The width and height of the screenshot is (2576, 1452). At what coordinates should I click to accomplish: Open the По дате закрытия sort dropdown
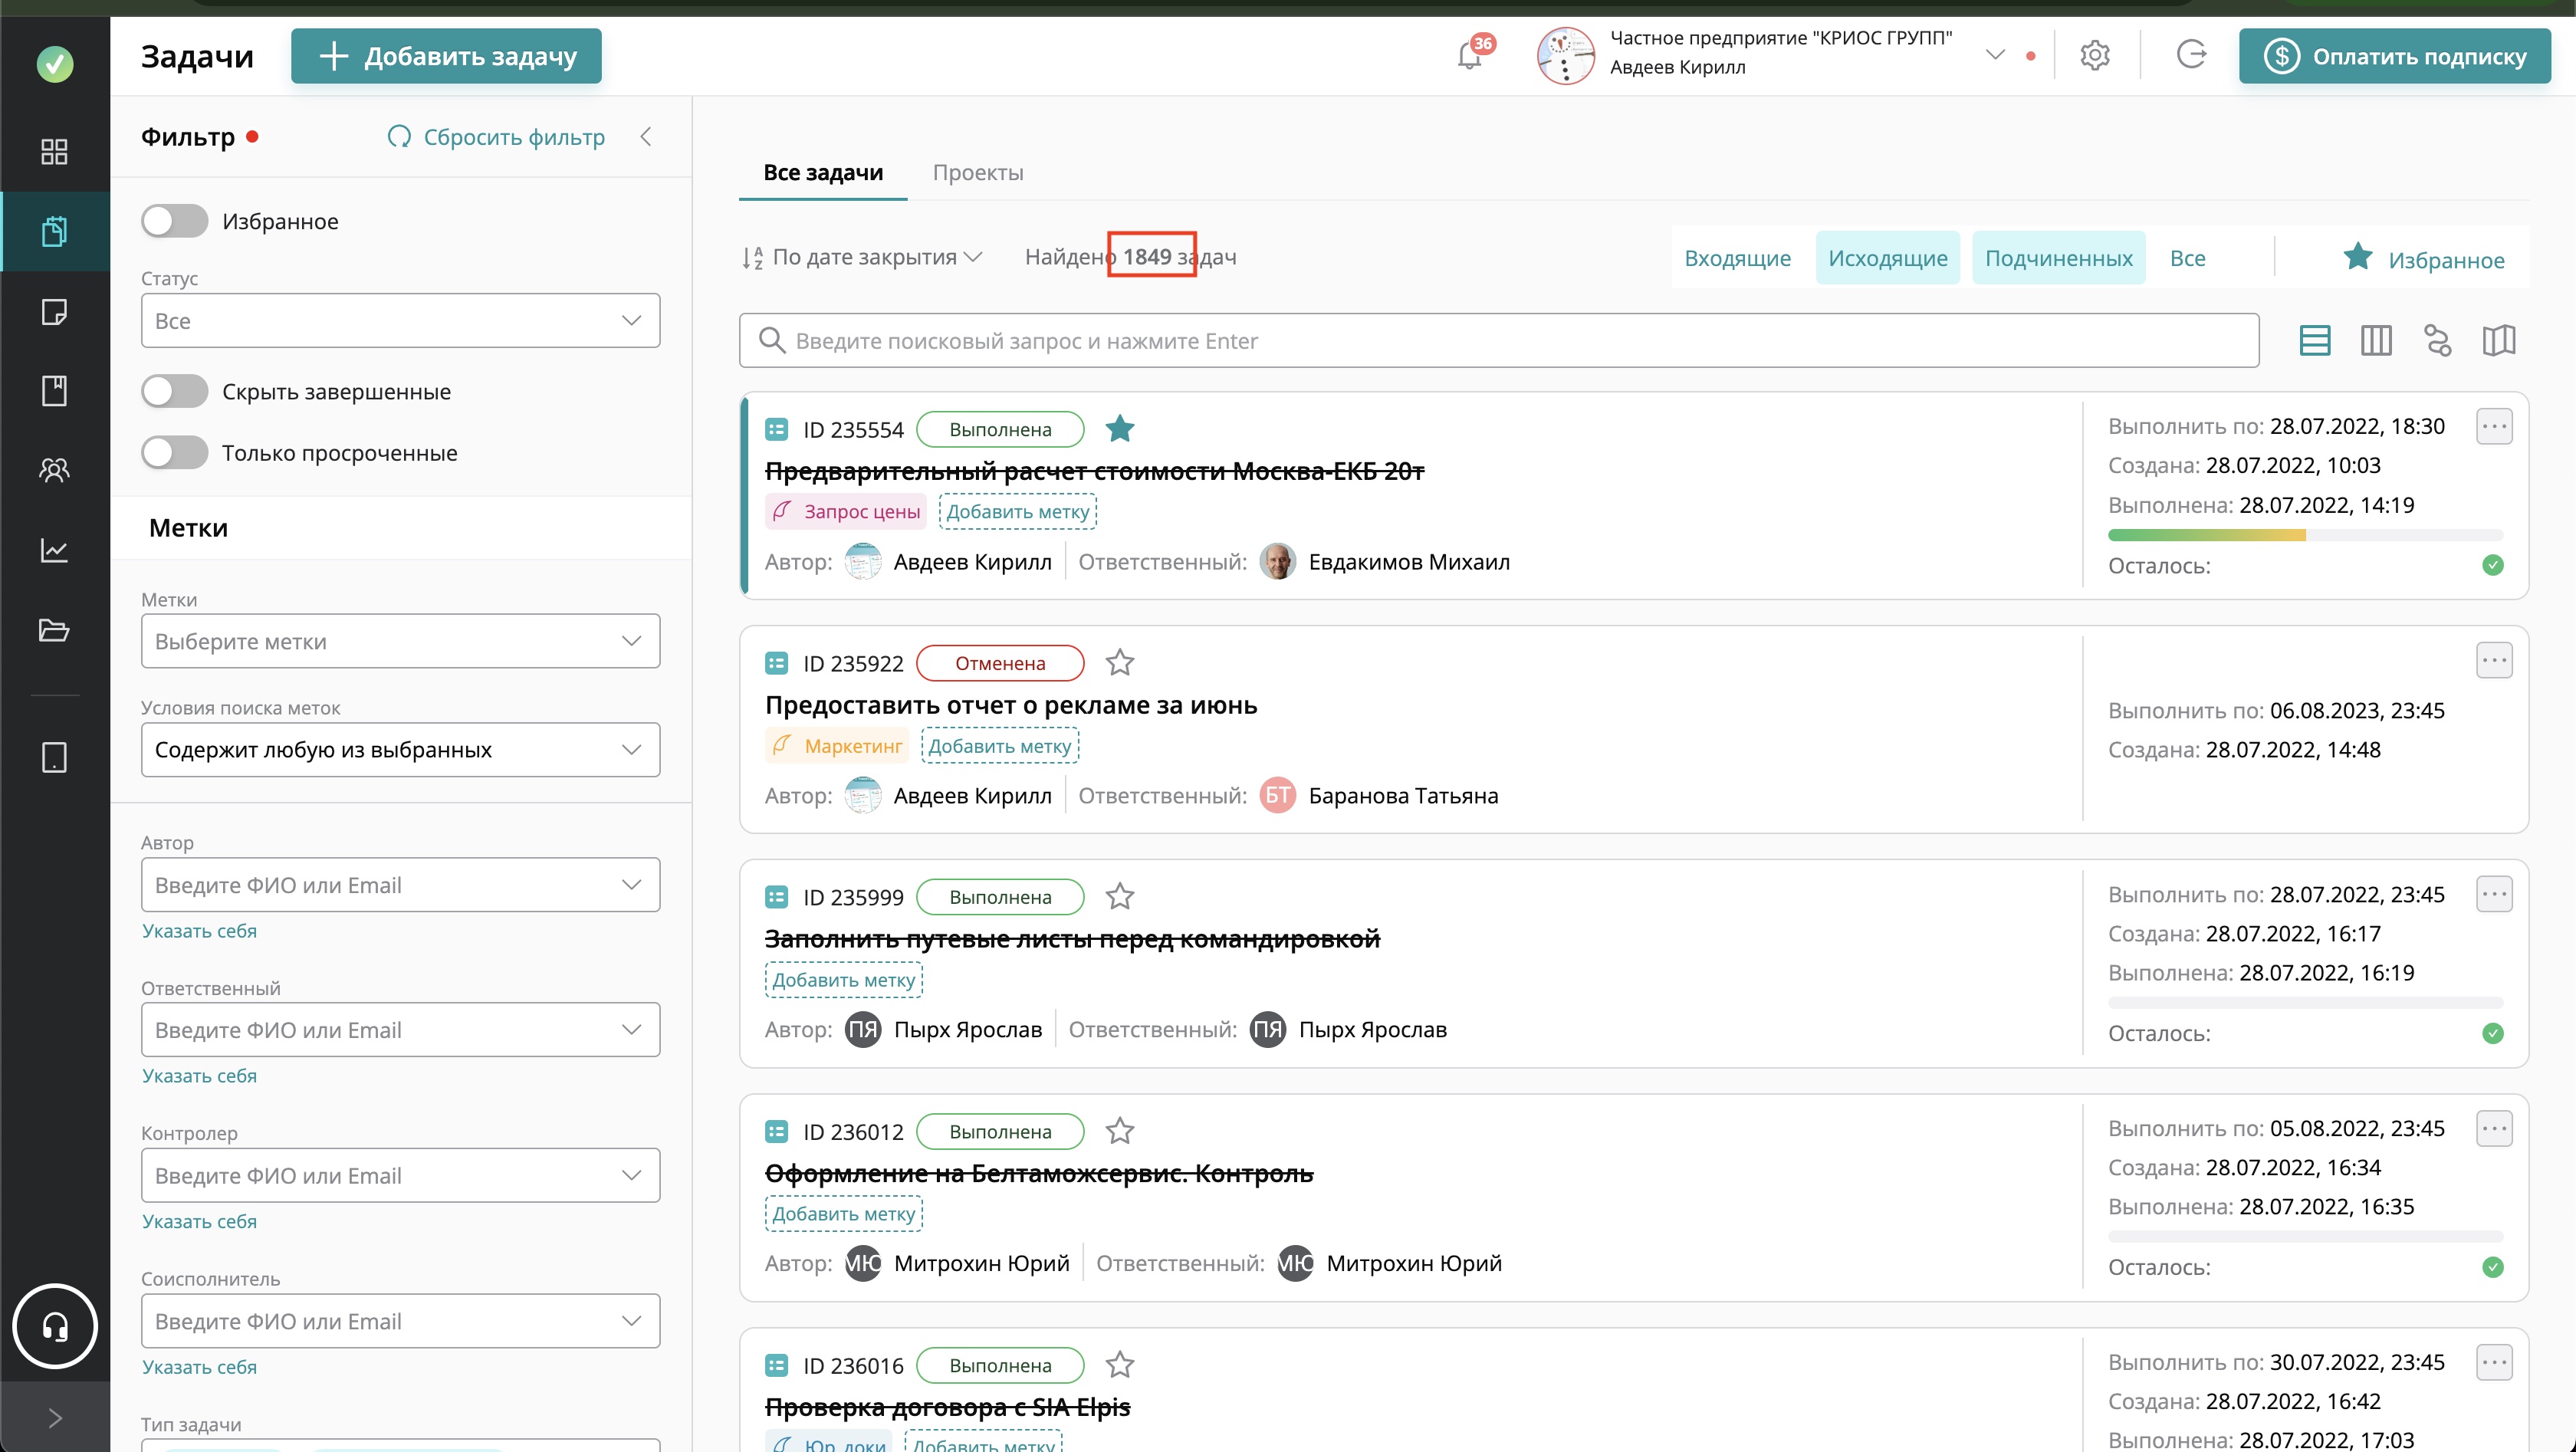[x=863, y=257]
